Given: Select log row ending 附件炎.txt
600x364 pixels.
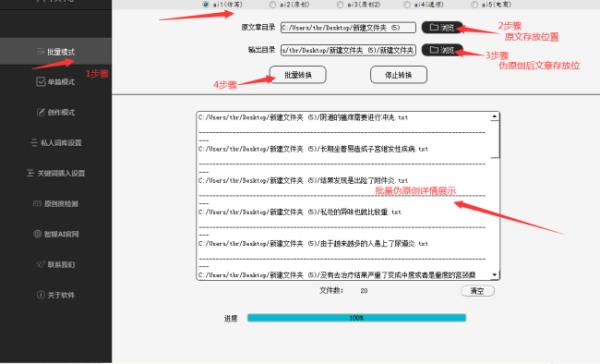Looking at the screenshot, I should tap(303, 180).
